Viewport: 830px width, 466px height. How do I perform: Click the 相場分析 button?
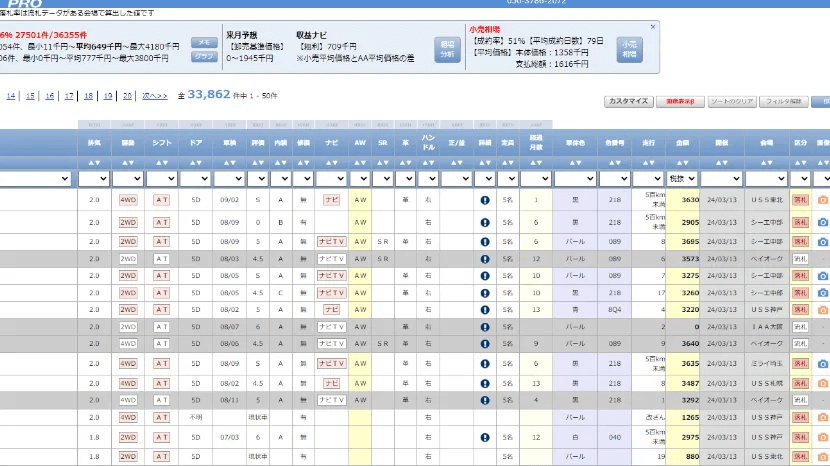coord(446,48)
